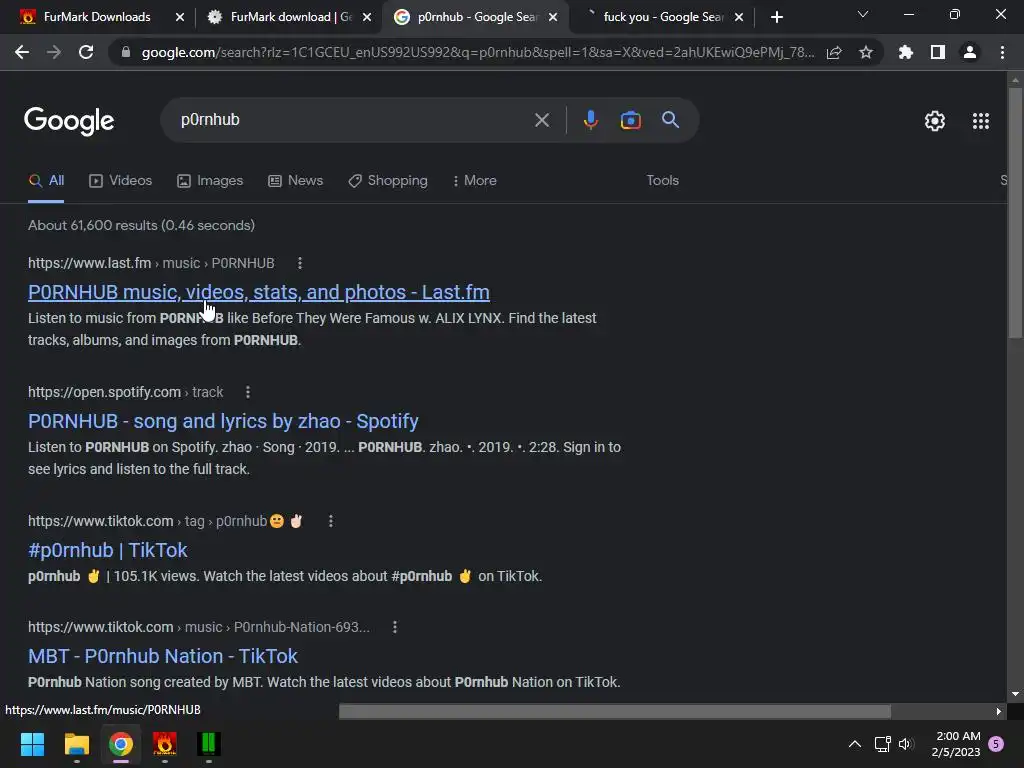
Task: Open the MBT Nation TikTok link
Action: [x=163, y=656]
